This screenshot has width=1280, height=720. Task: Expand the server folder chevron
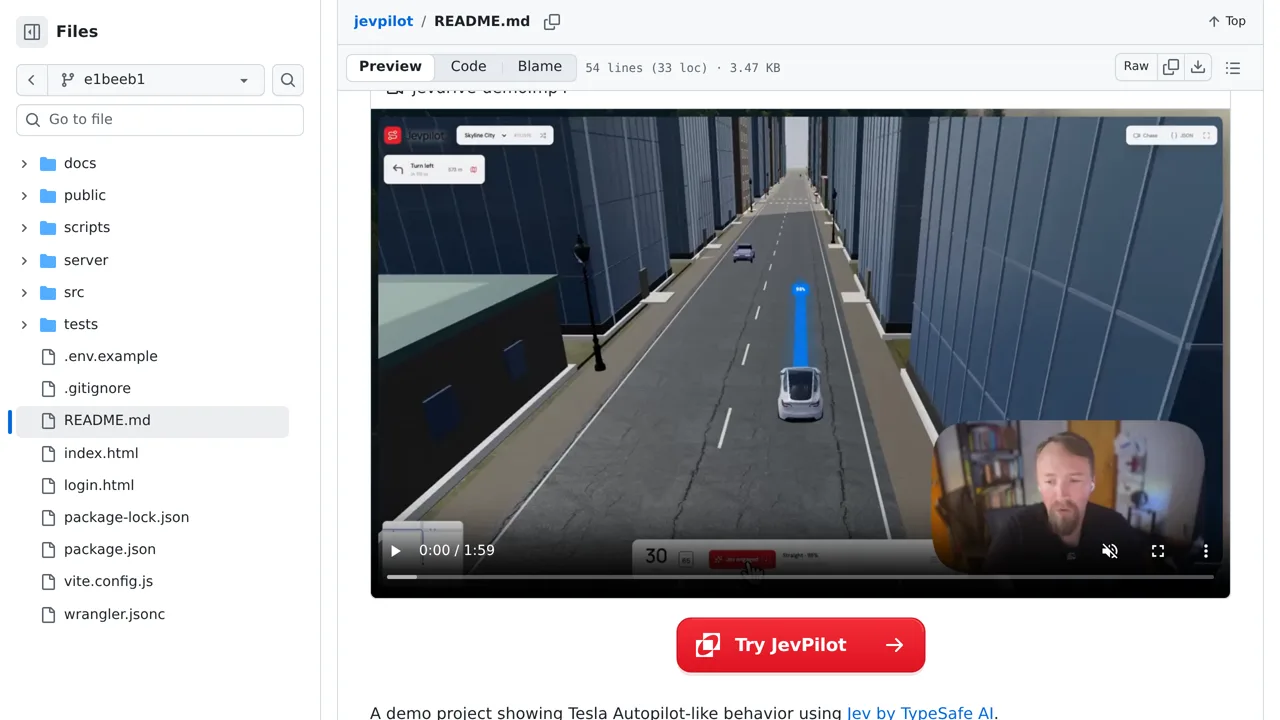[x=24, y=260]
